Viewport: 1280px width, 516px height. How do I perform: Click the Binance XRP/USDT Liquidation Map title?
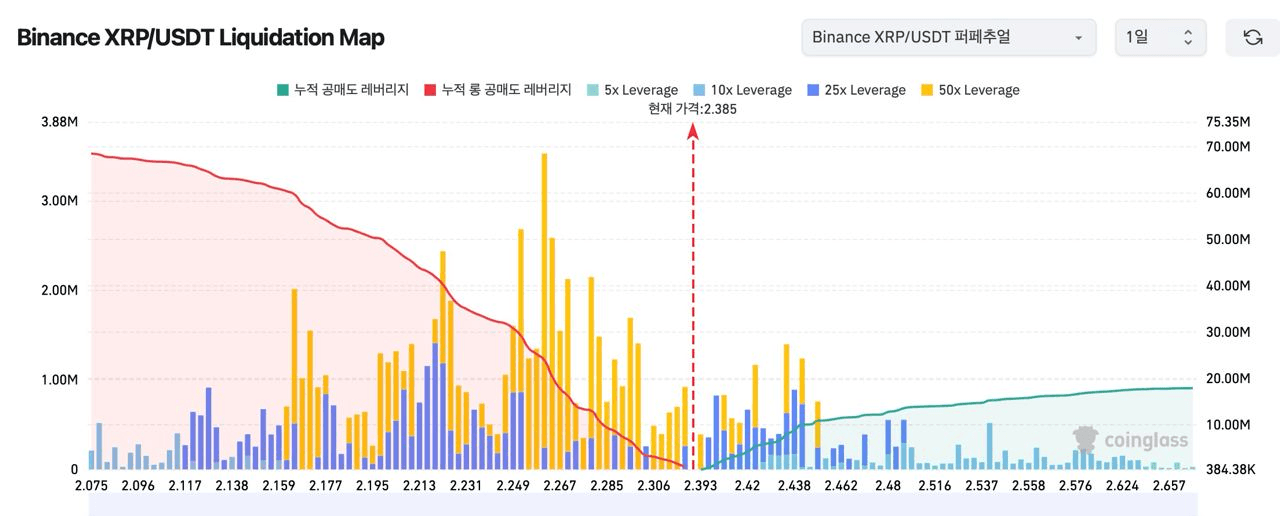(x=201, y=38)
